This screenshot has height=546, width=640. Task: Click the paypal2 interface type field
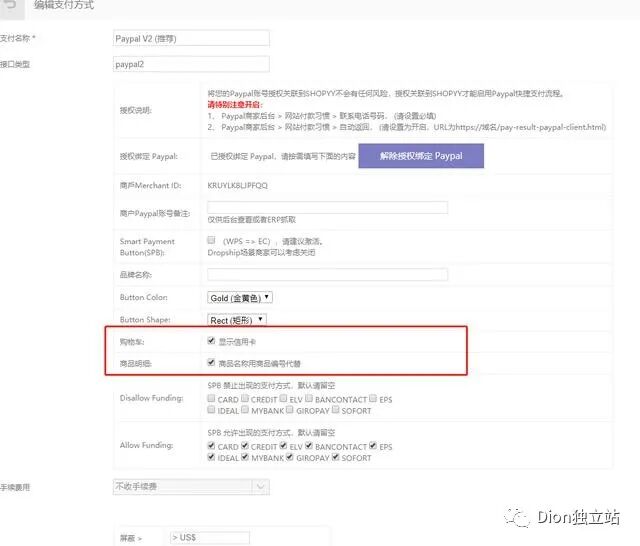191,64
